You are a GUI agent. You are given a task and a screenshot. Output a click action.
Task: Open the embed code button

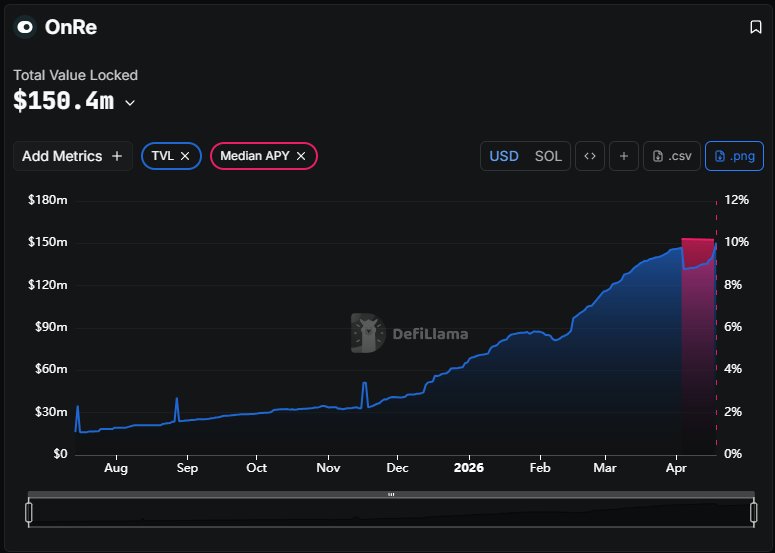pyautogui.click(x=590, y=156)
